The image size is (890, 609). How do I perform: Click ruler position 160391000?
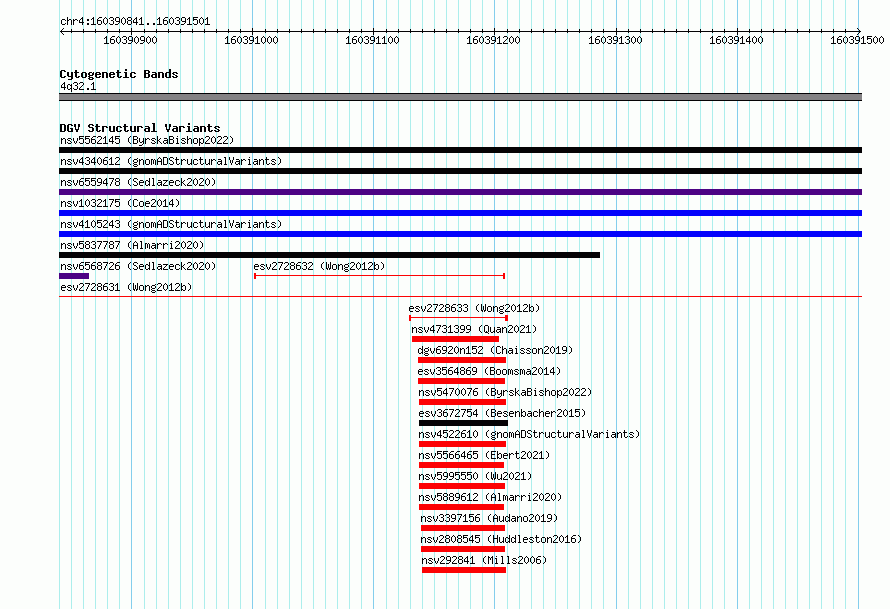coord(251,40)
